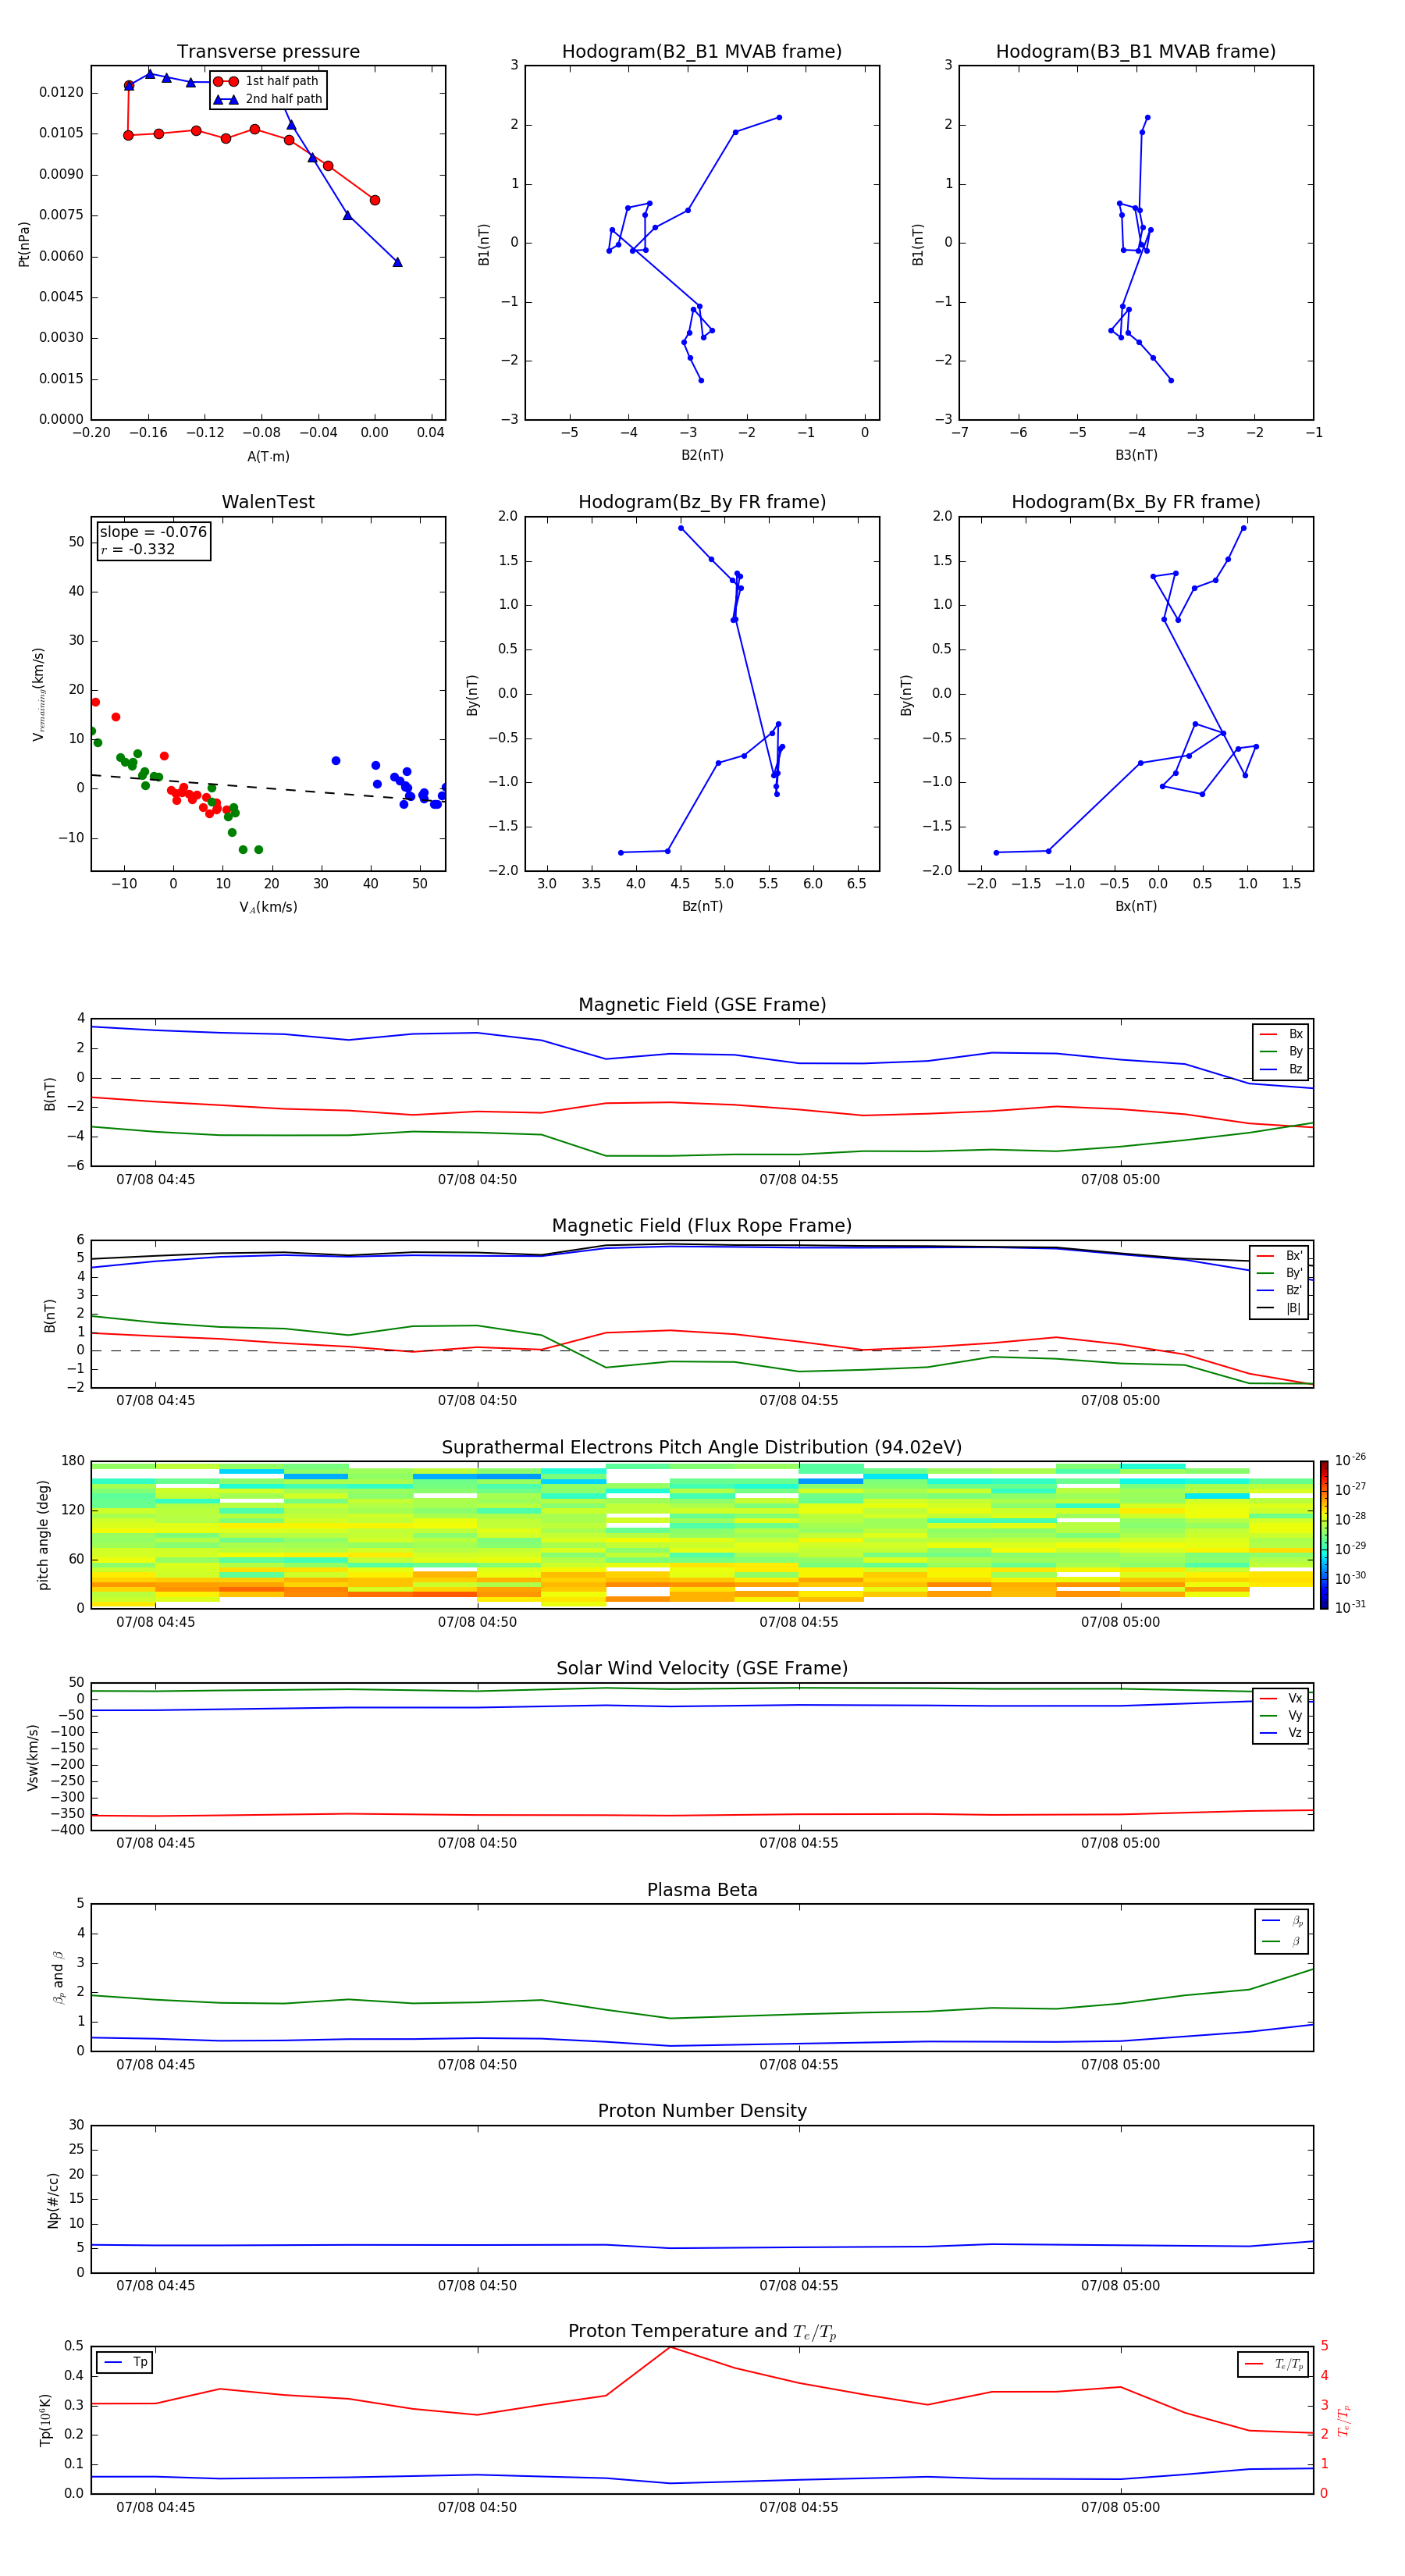Viewport: 1405px width, 2576px height.
Task: Click the "2nd half path" legend entry
Action: pyautogui.click(x=268, y=99)
